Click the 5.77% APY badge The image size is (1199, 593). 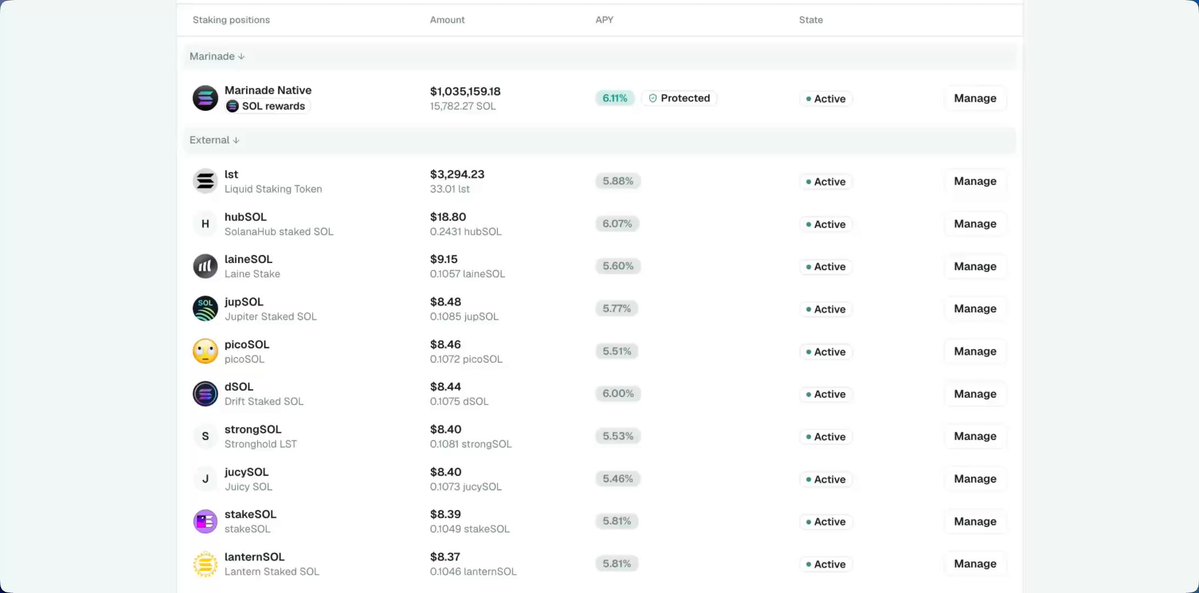point(616,309)
